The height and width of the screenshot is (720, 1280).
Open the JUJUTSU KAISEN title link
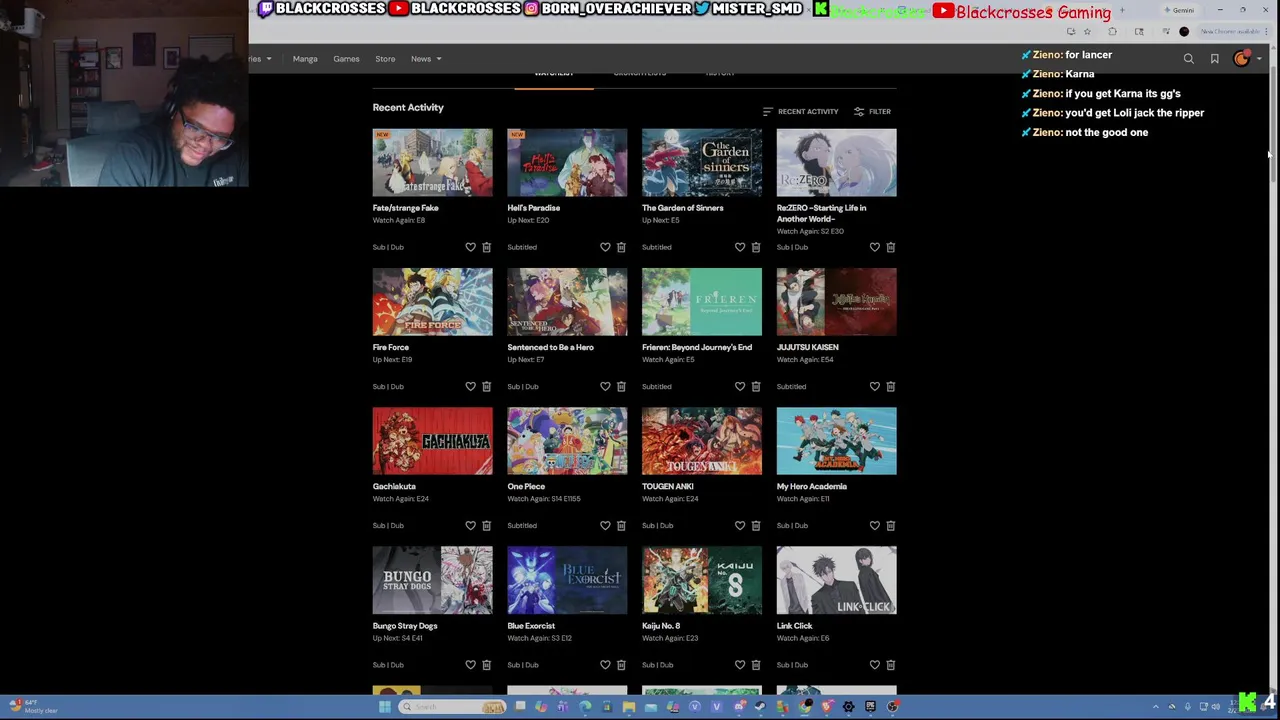(807, 347)
